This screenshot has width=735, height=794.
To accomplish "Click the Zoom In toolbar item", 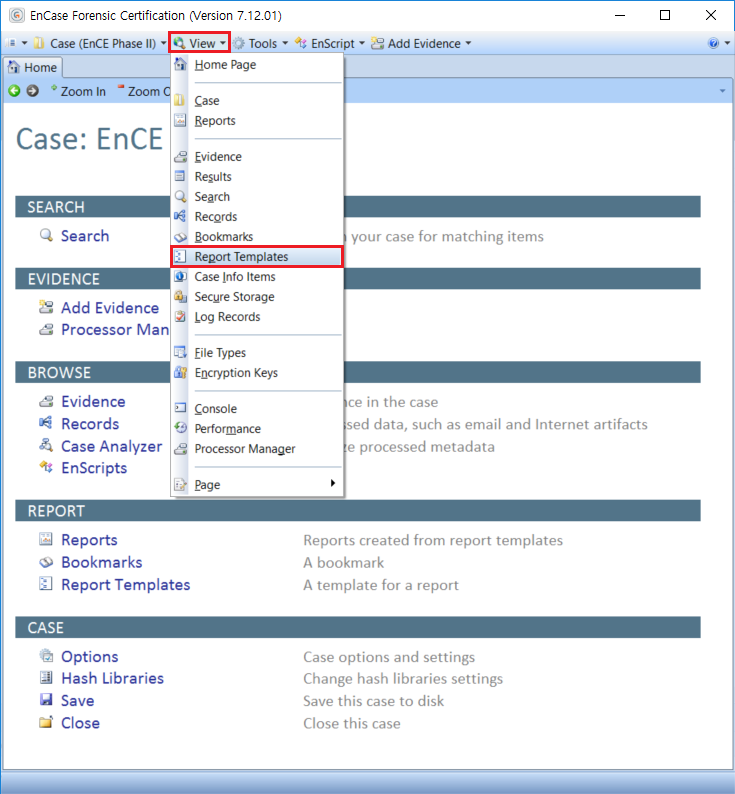I will coord(78,91).
